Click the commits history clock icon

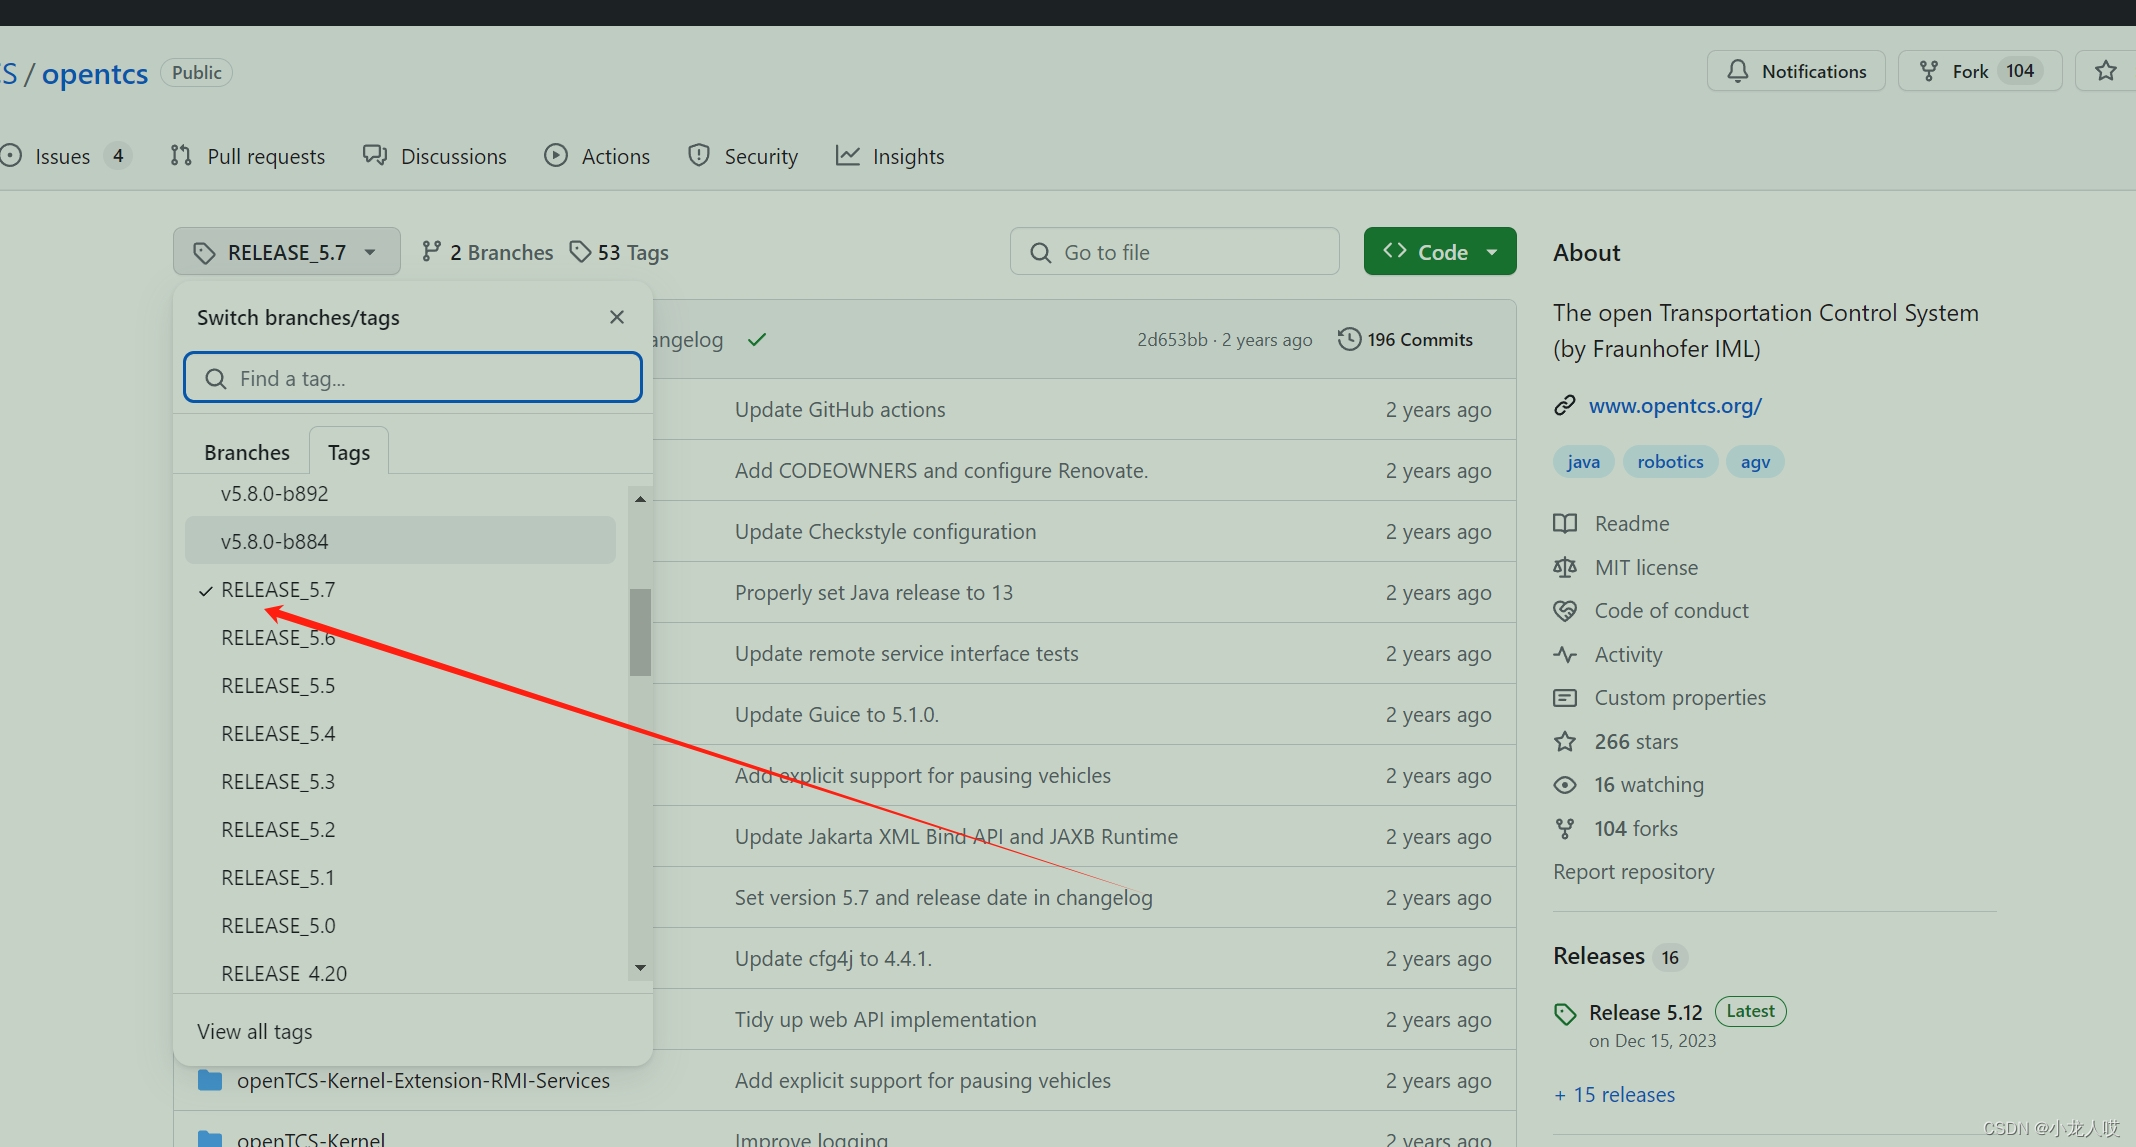(x=1349, y=339)
